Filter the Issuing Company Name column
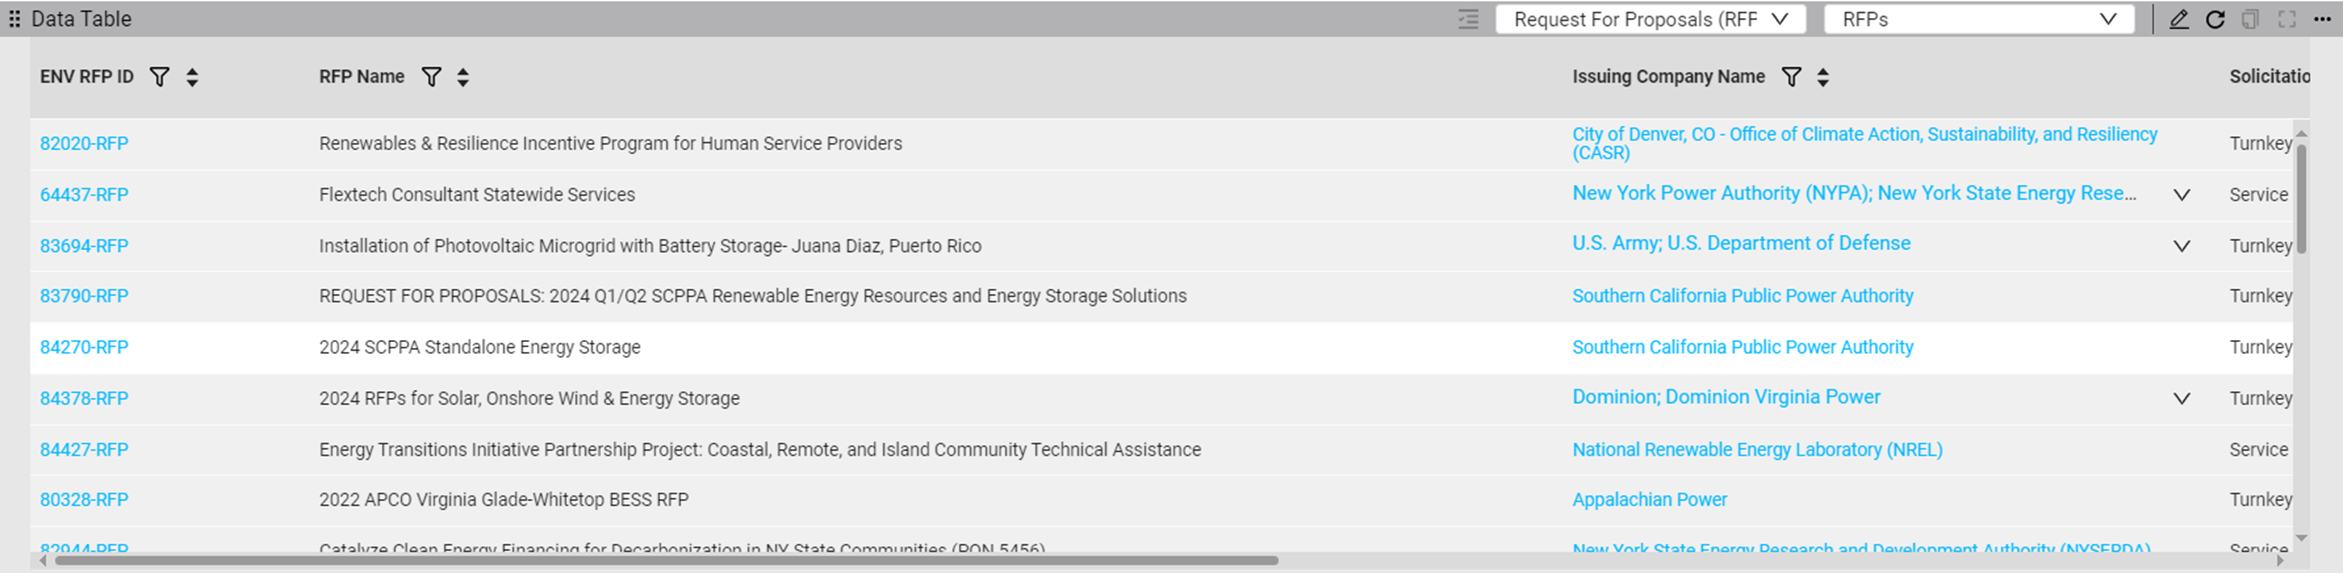The width and height of the screenshot is (2343, 573). tap(1792, 77)
